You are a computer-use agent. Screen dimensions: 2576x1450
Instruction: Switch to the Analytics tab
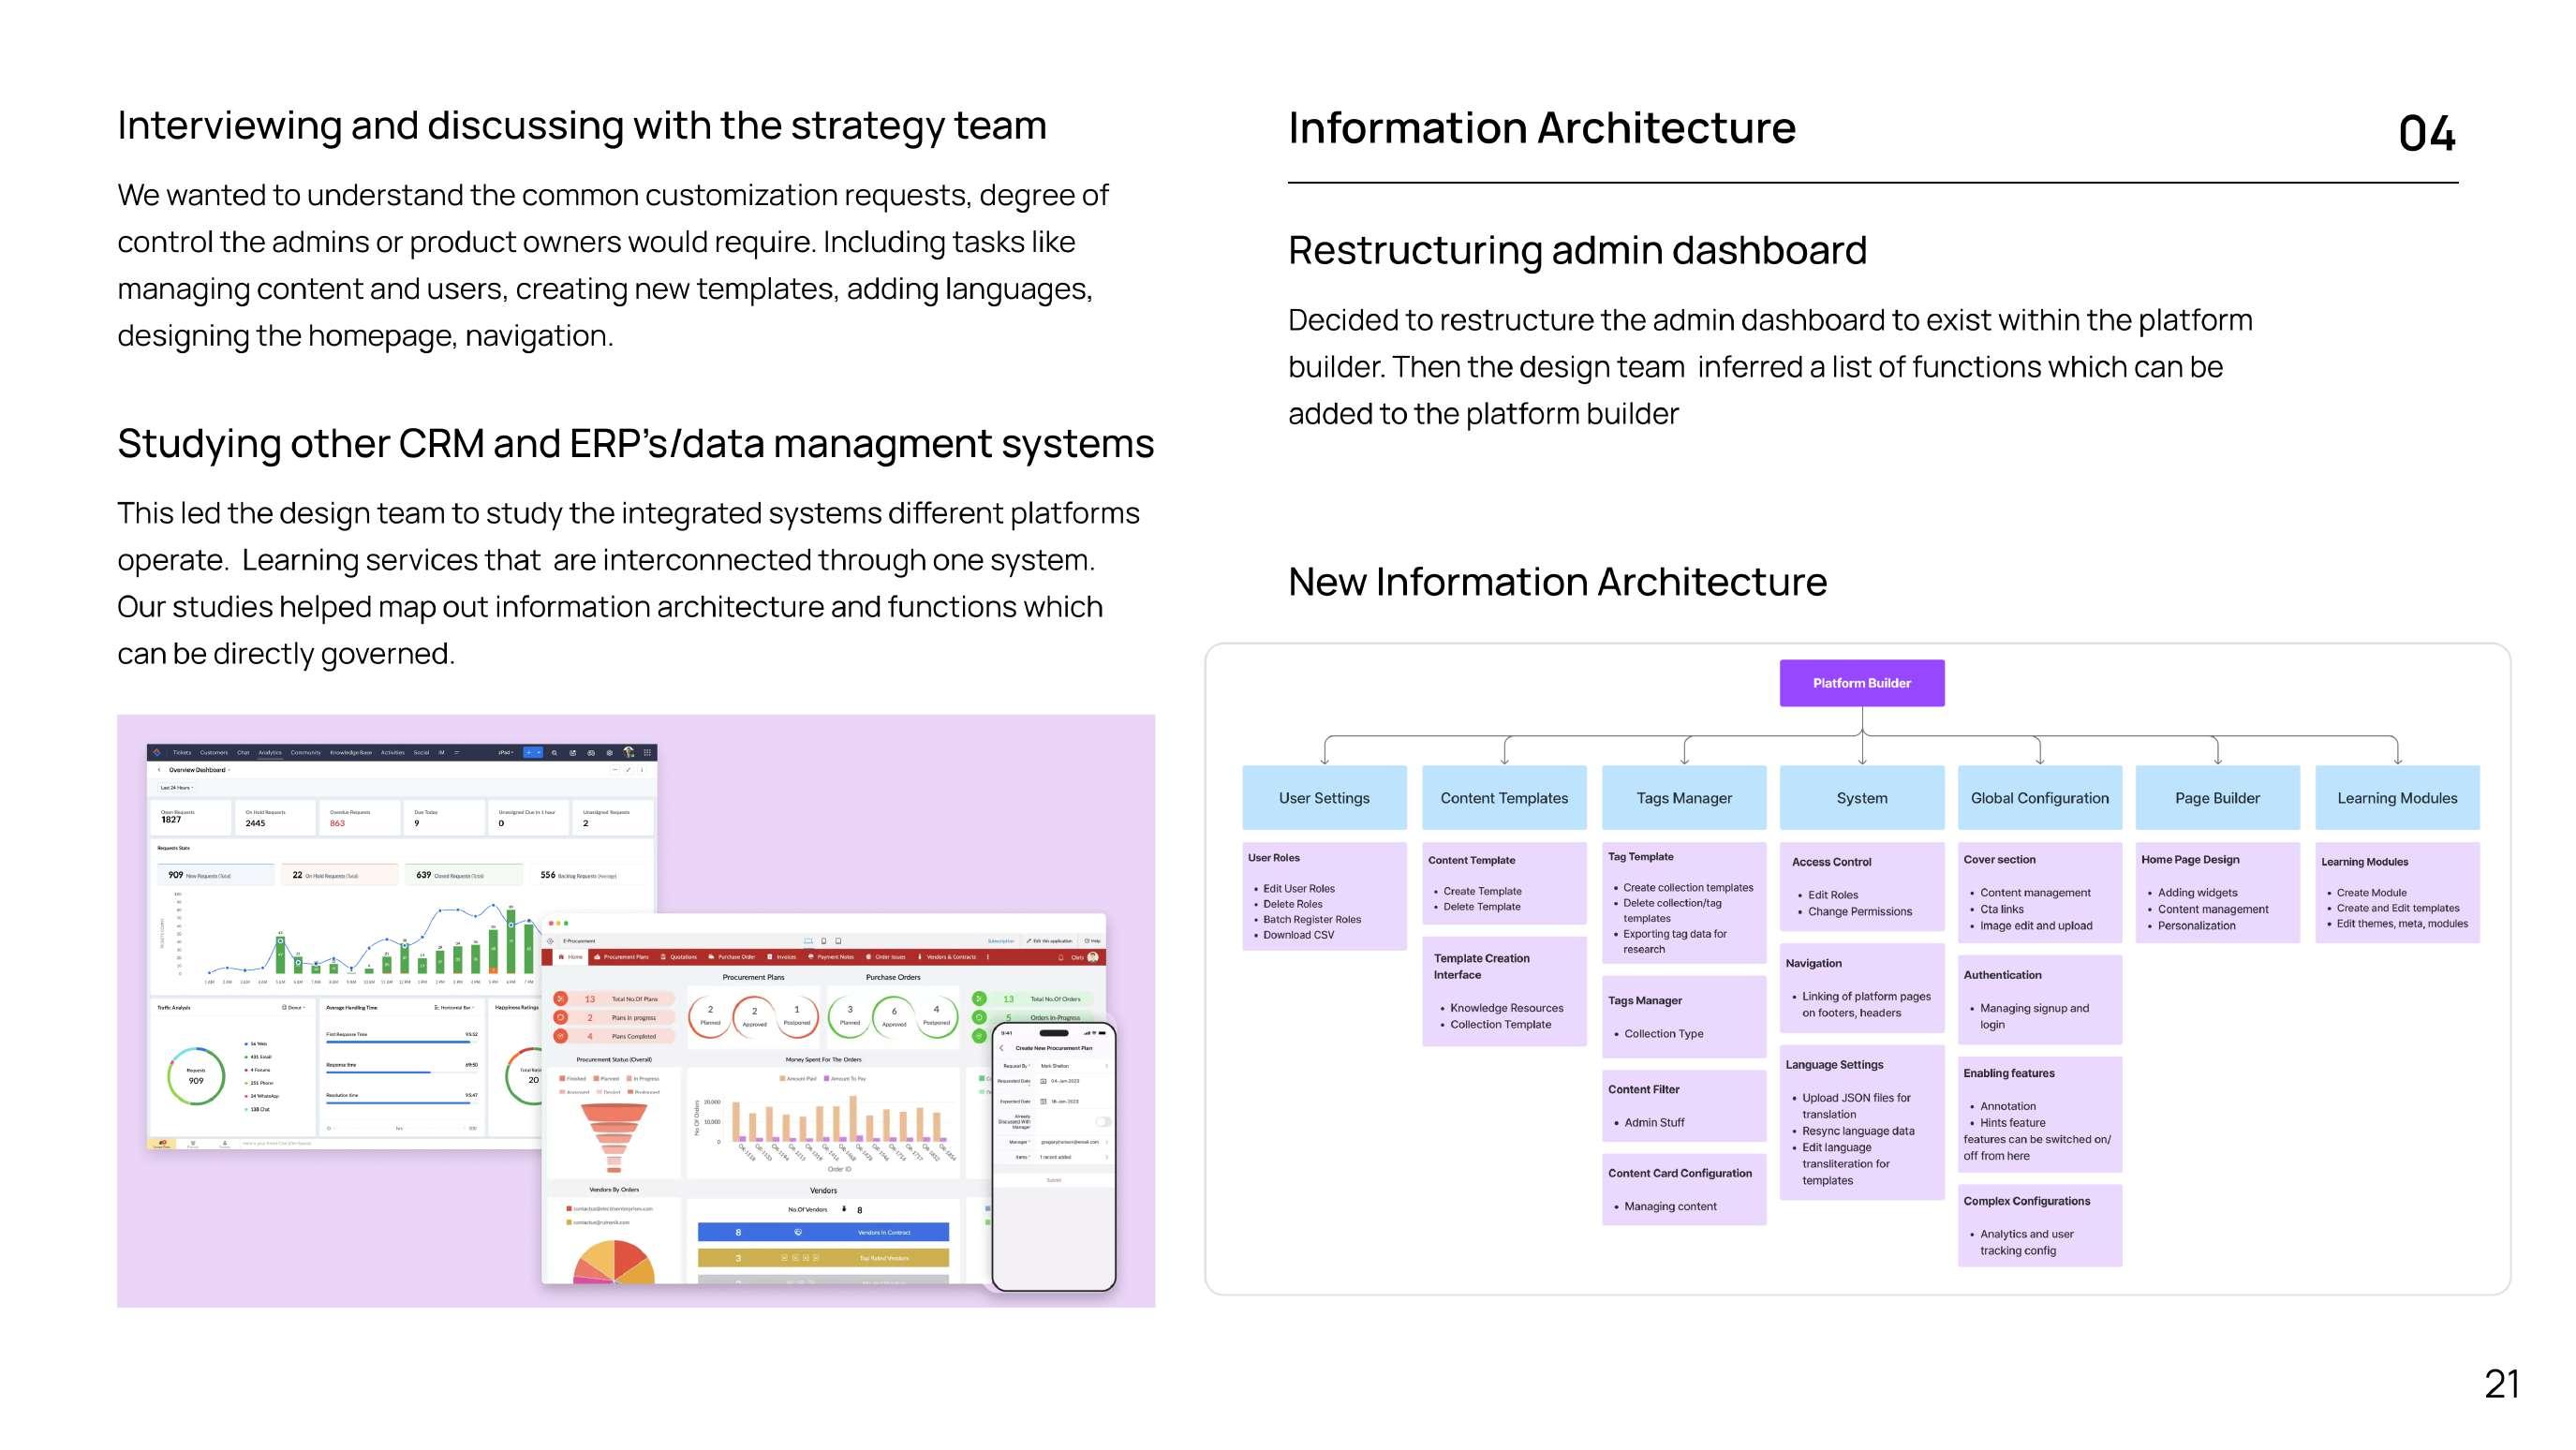[x=270, y=753]
